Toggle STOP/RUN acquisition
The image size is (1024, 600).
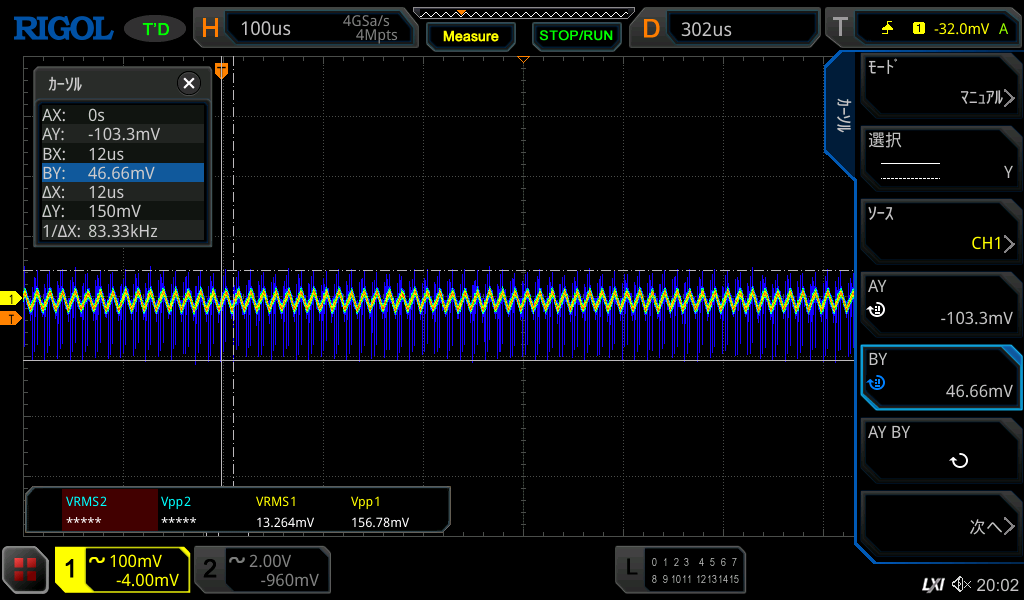click(575, 36)
